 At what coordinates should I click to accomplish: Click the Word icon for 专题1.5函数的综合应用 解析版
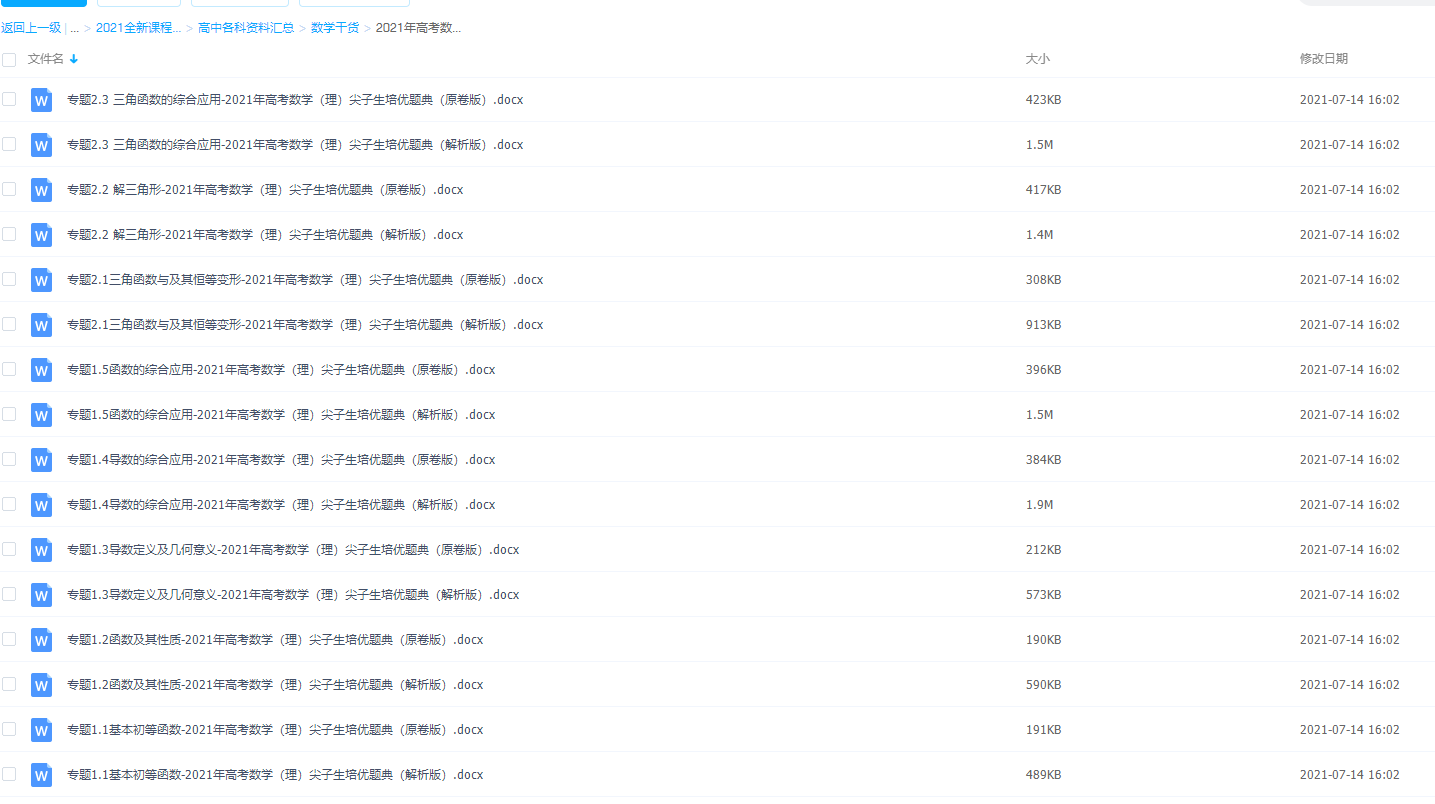click(41, 415)
